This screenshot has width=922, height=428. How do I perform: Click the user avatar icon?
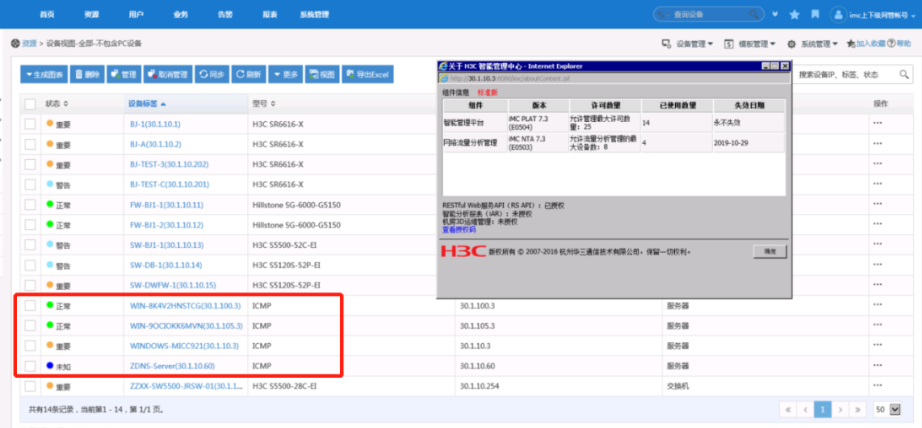(839, 15)
